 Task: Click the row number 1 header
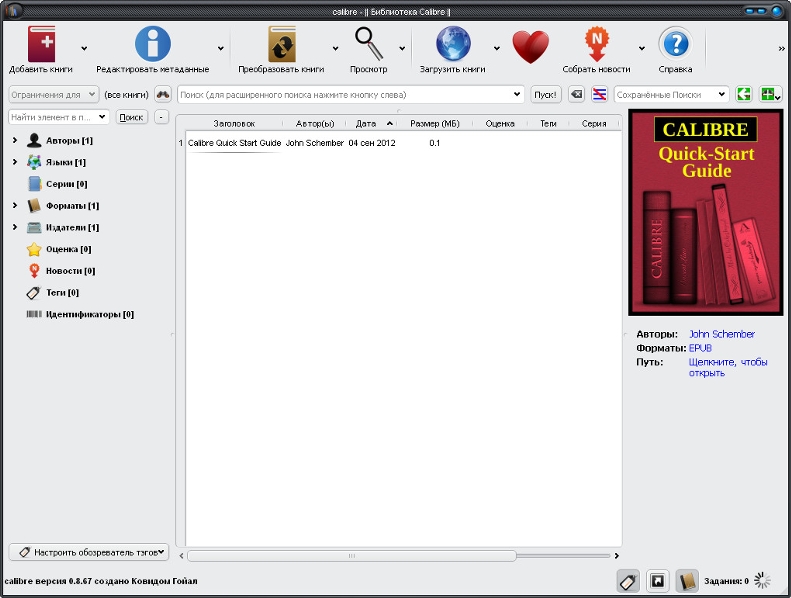[x=181, y=143]
